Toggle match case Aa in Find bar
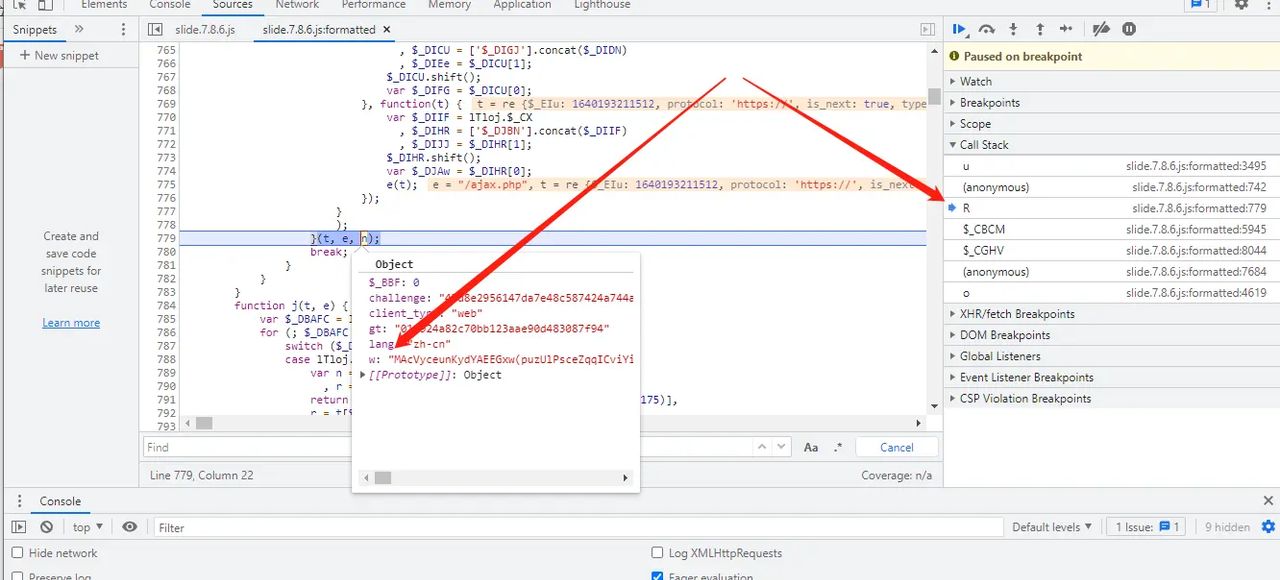Viewport: 1280px width, 580px height. tap(811, 447)
